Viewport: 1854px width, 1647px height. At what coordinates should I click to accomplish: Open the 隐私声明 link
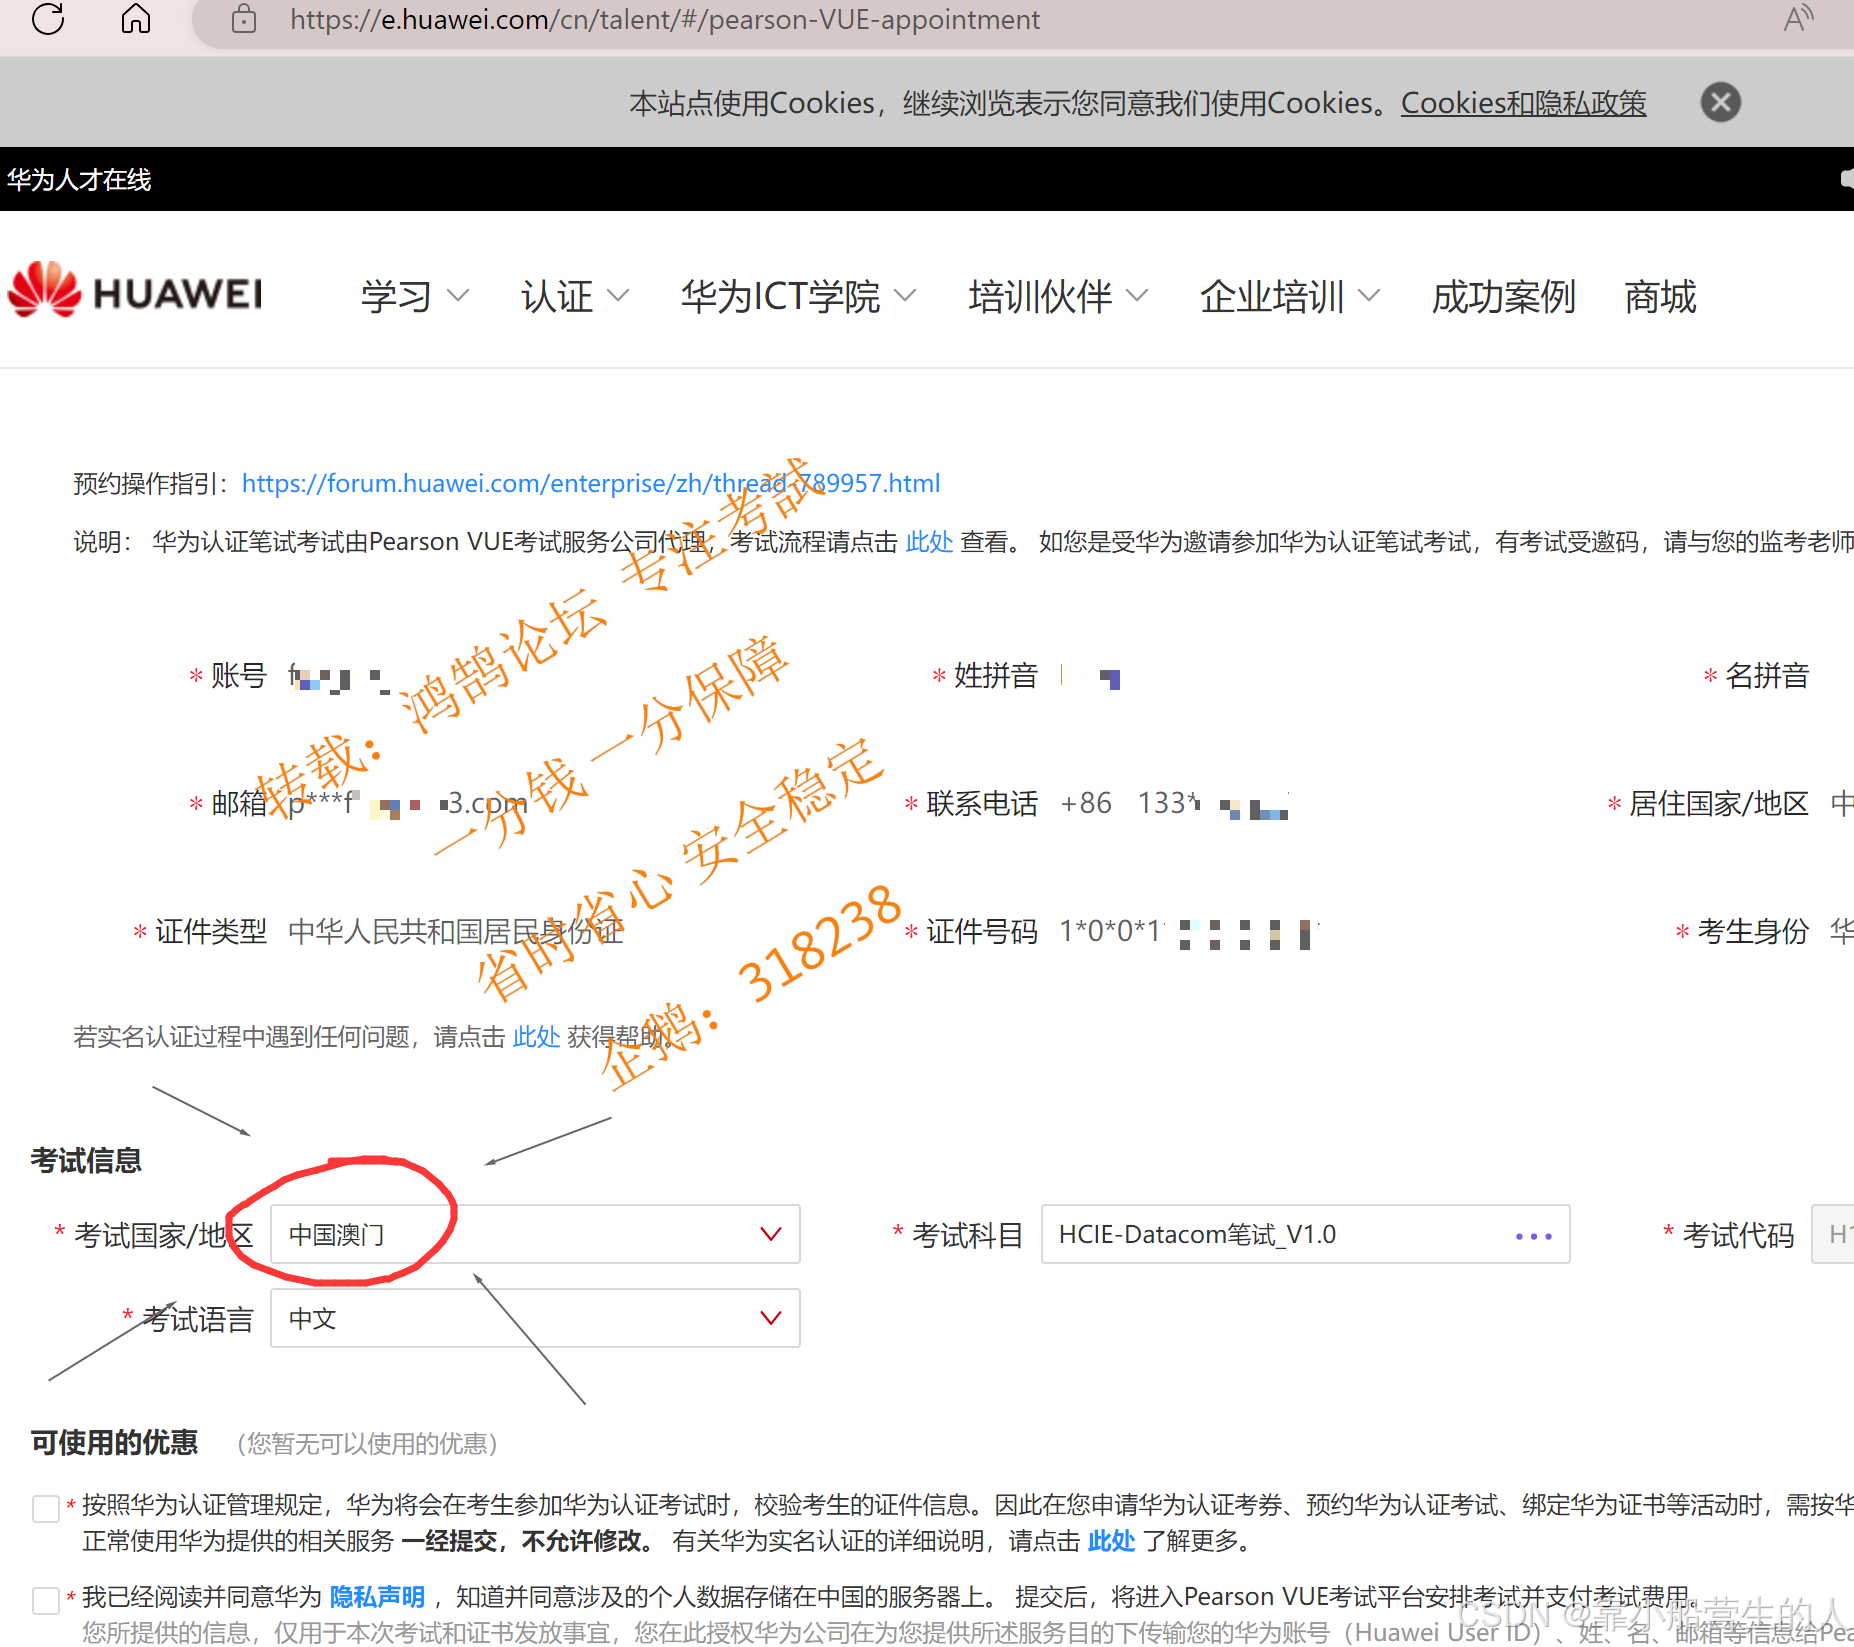[377, 1597]
